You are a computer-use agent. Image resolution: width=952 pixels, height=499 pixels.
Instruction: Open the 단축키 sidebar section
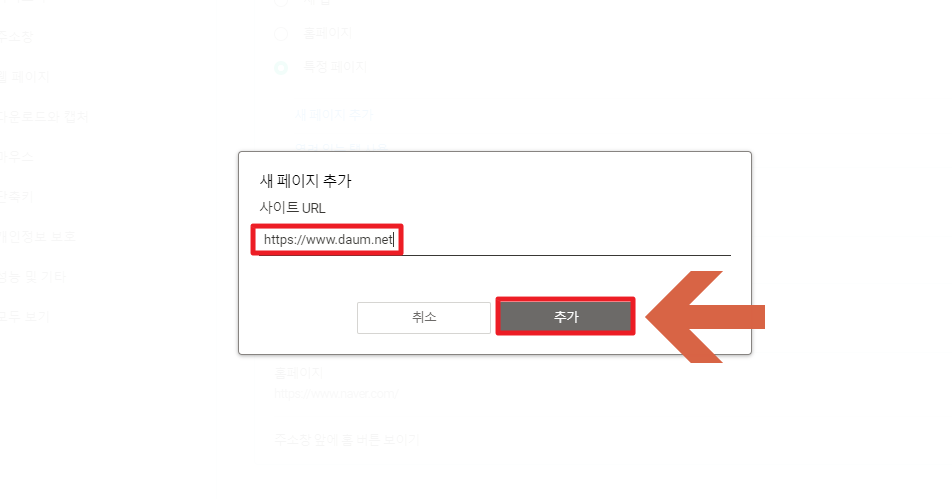(x=16, y=197)
